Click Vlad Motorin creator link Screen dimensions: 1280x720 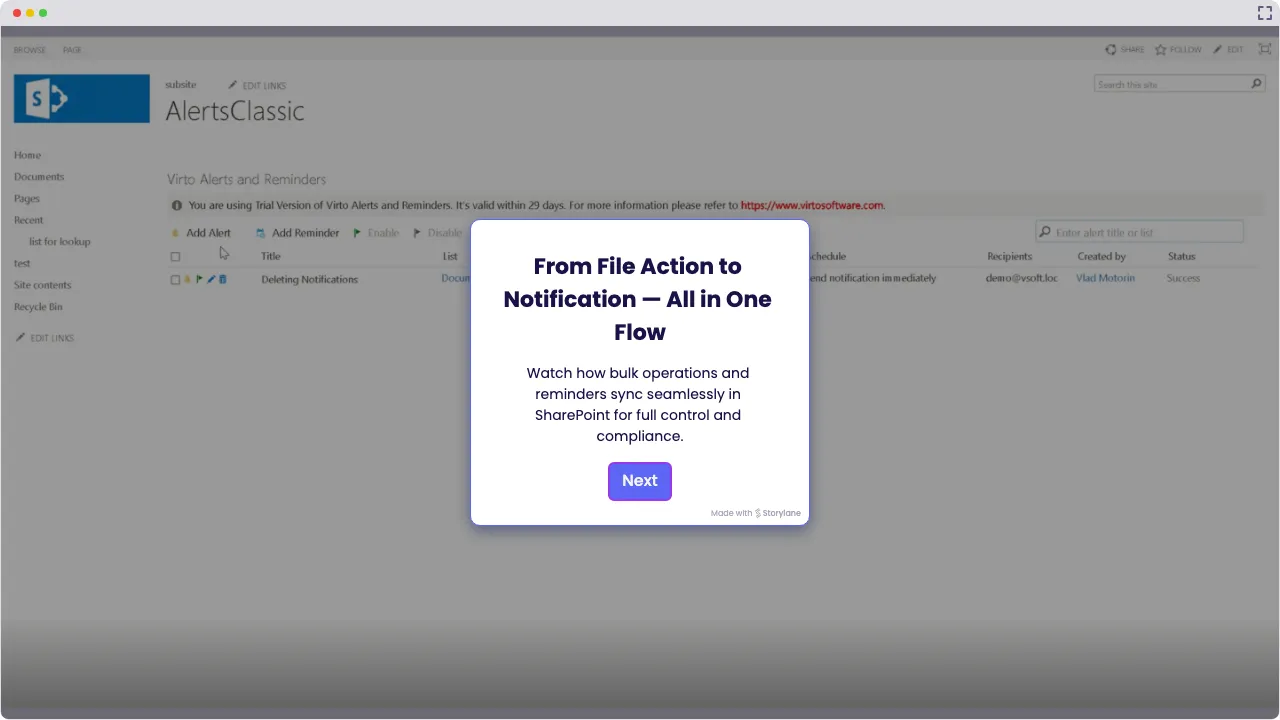pyautogui.click(x=1105, y=279)
